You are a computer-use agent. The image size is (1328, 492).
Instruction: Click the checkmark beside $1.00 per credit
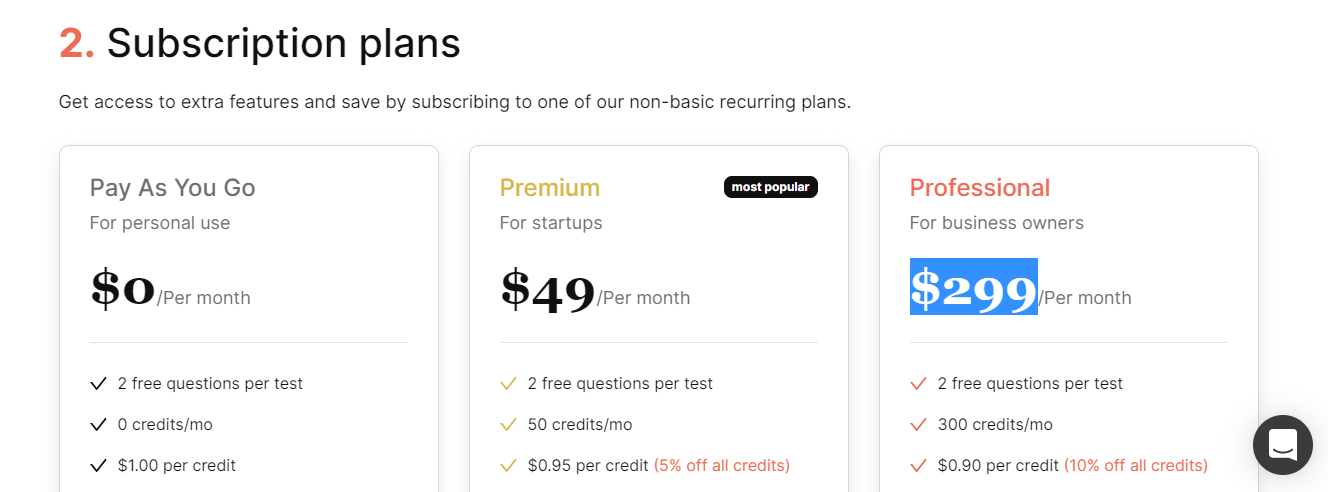pyautogui.click(x=98, y=466)
